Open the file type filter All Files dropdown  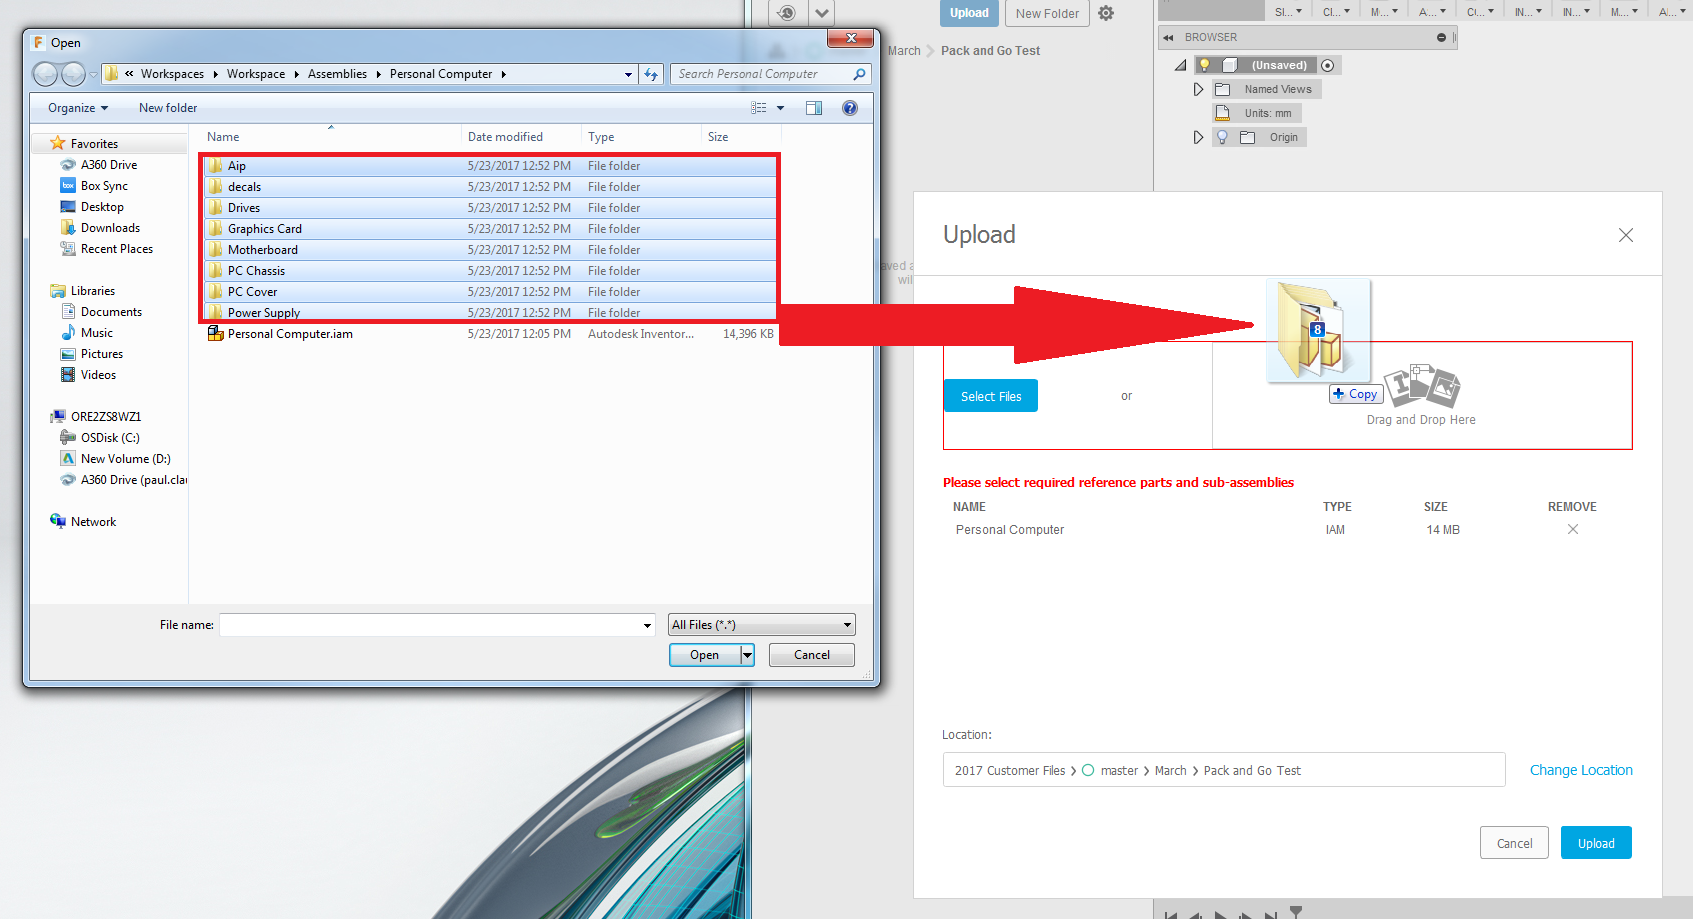point(762,625)
